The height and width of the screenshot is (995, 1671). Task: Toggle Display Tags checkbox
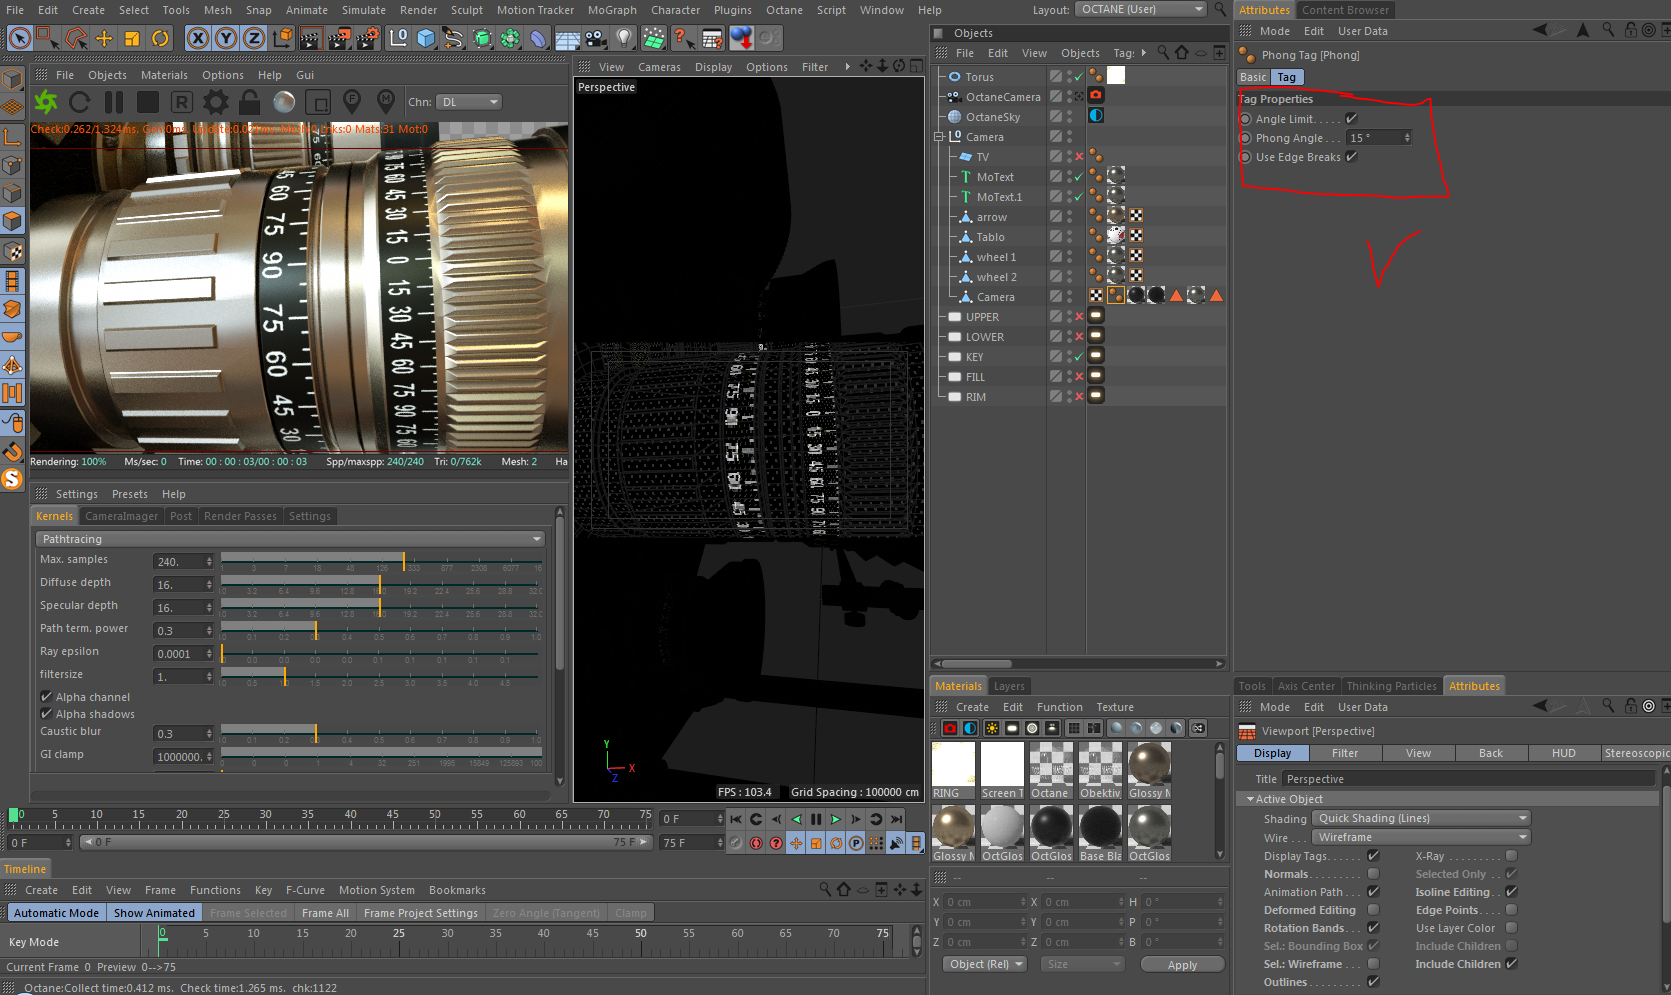(1373, 856)
